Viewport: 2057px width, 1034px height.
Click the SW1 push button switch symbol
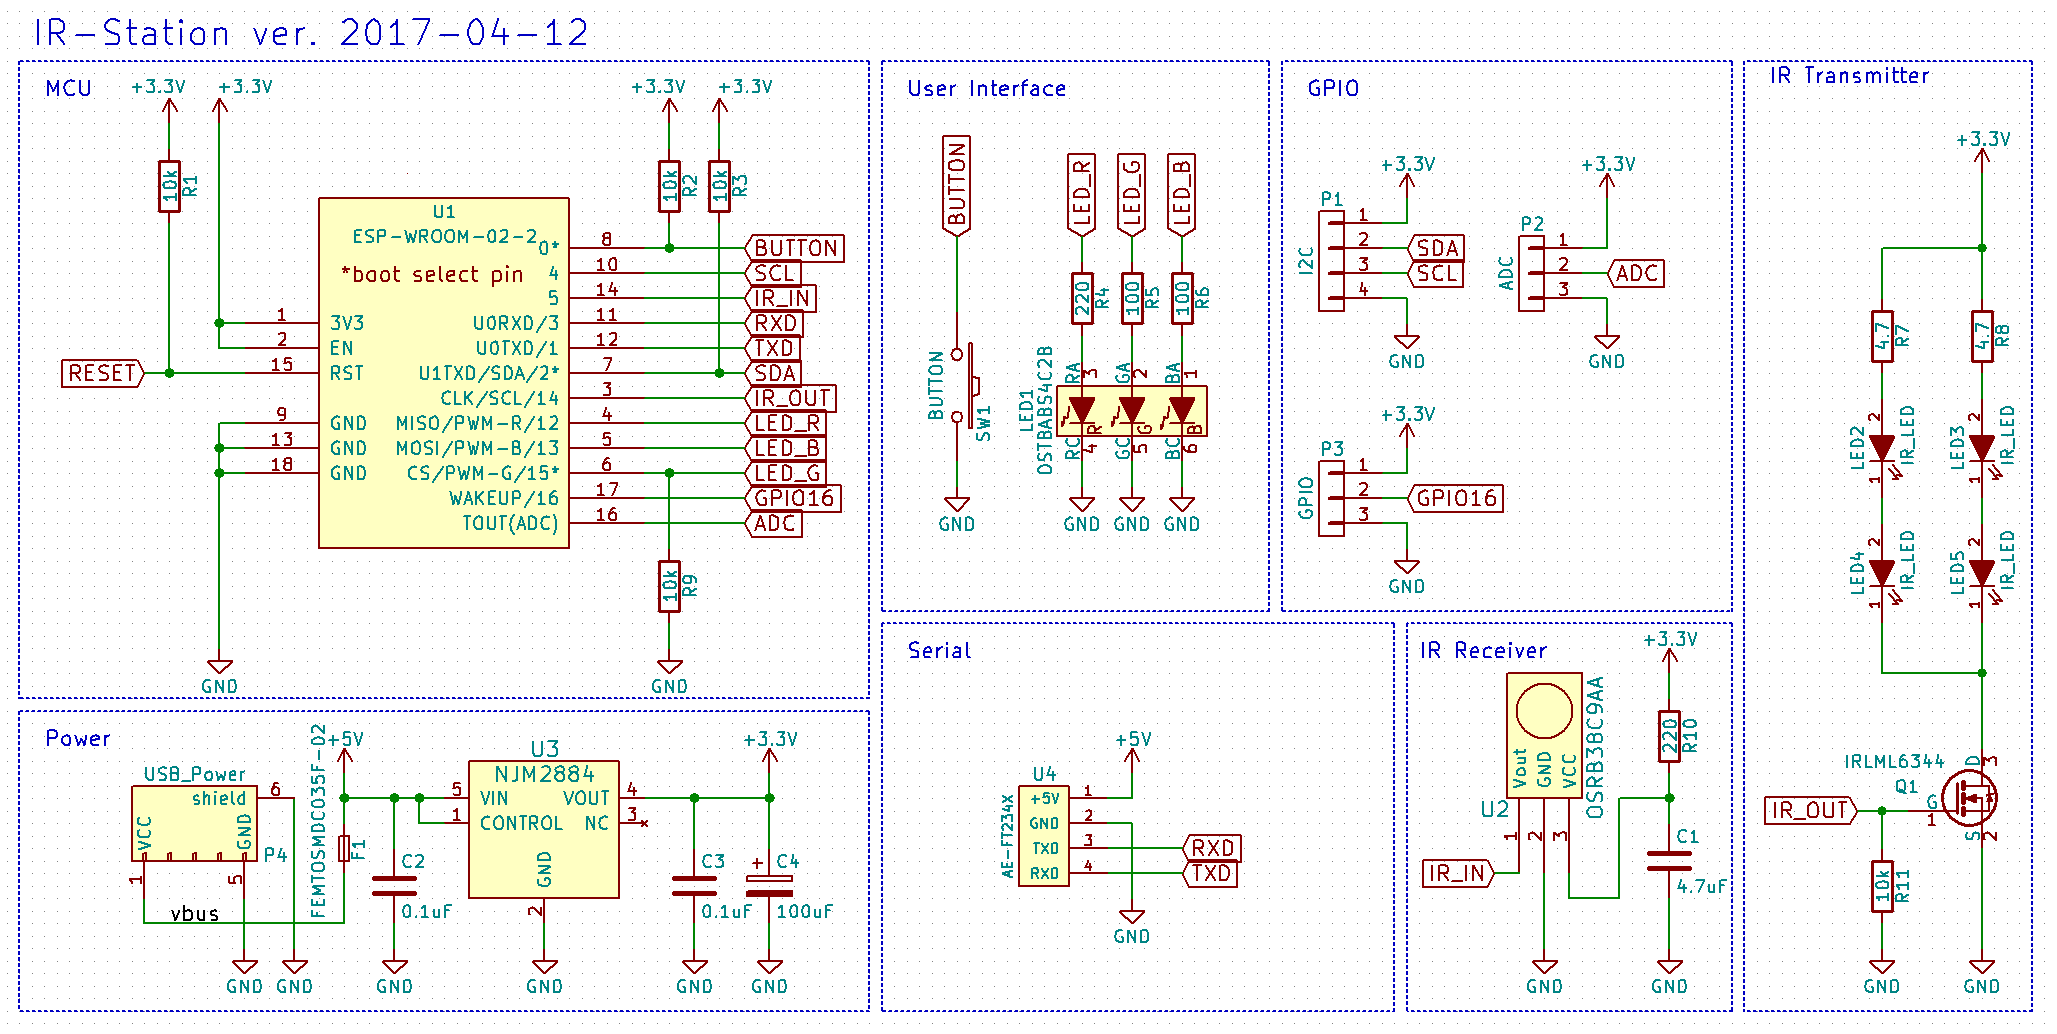tap(967, 385)
